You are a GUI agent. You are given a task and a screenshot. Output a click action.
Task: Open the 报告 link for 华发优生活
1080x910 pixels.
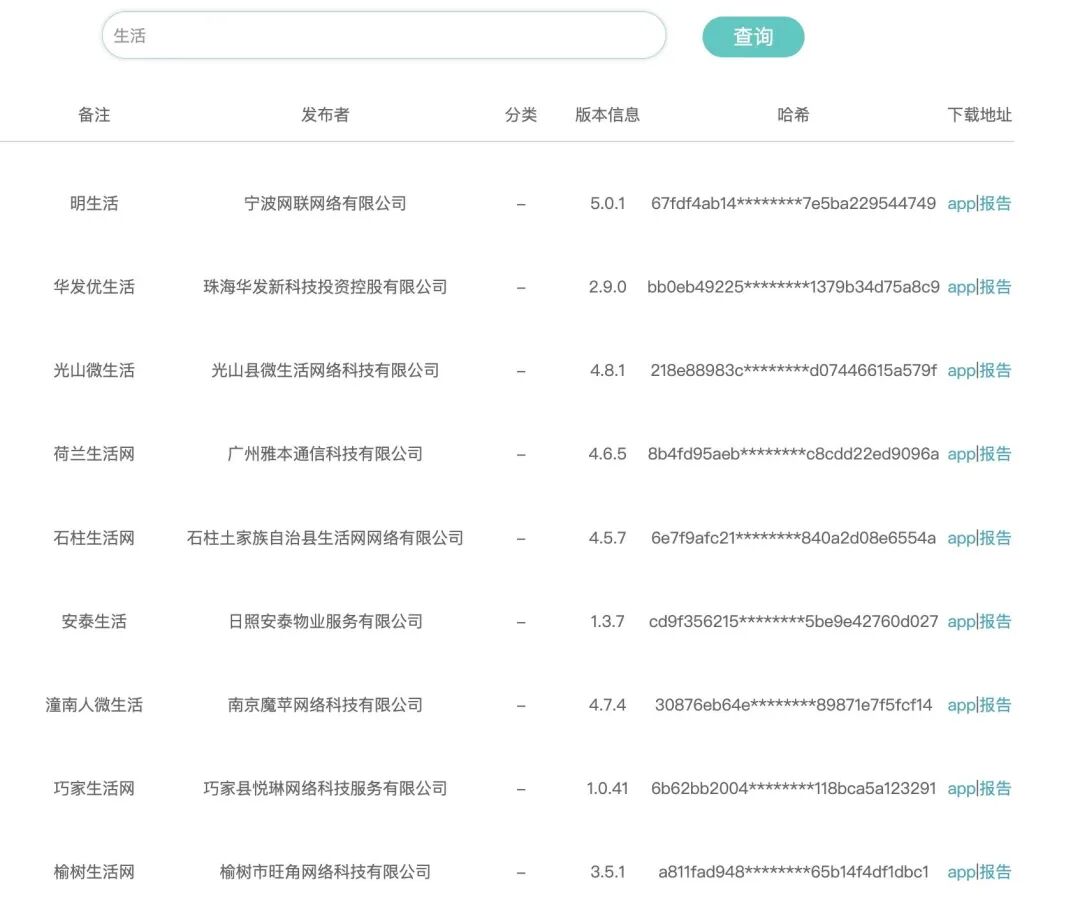tap(995, 287)
